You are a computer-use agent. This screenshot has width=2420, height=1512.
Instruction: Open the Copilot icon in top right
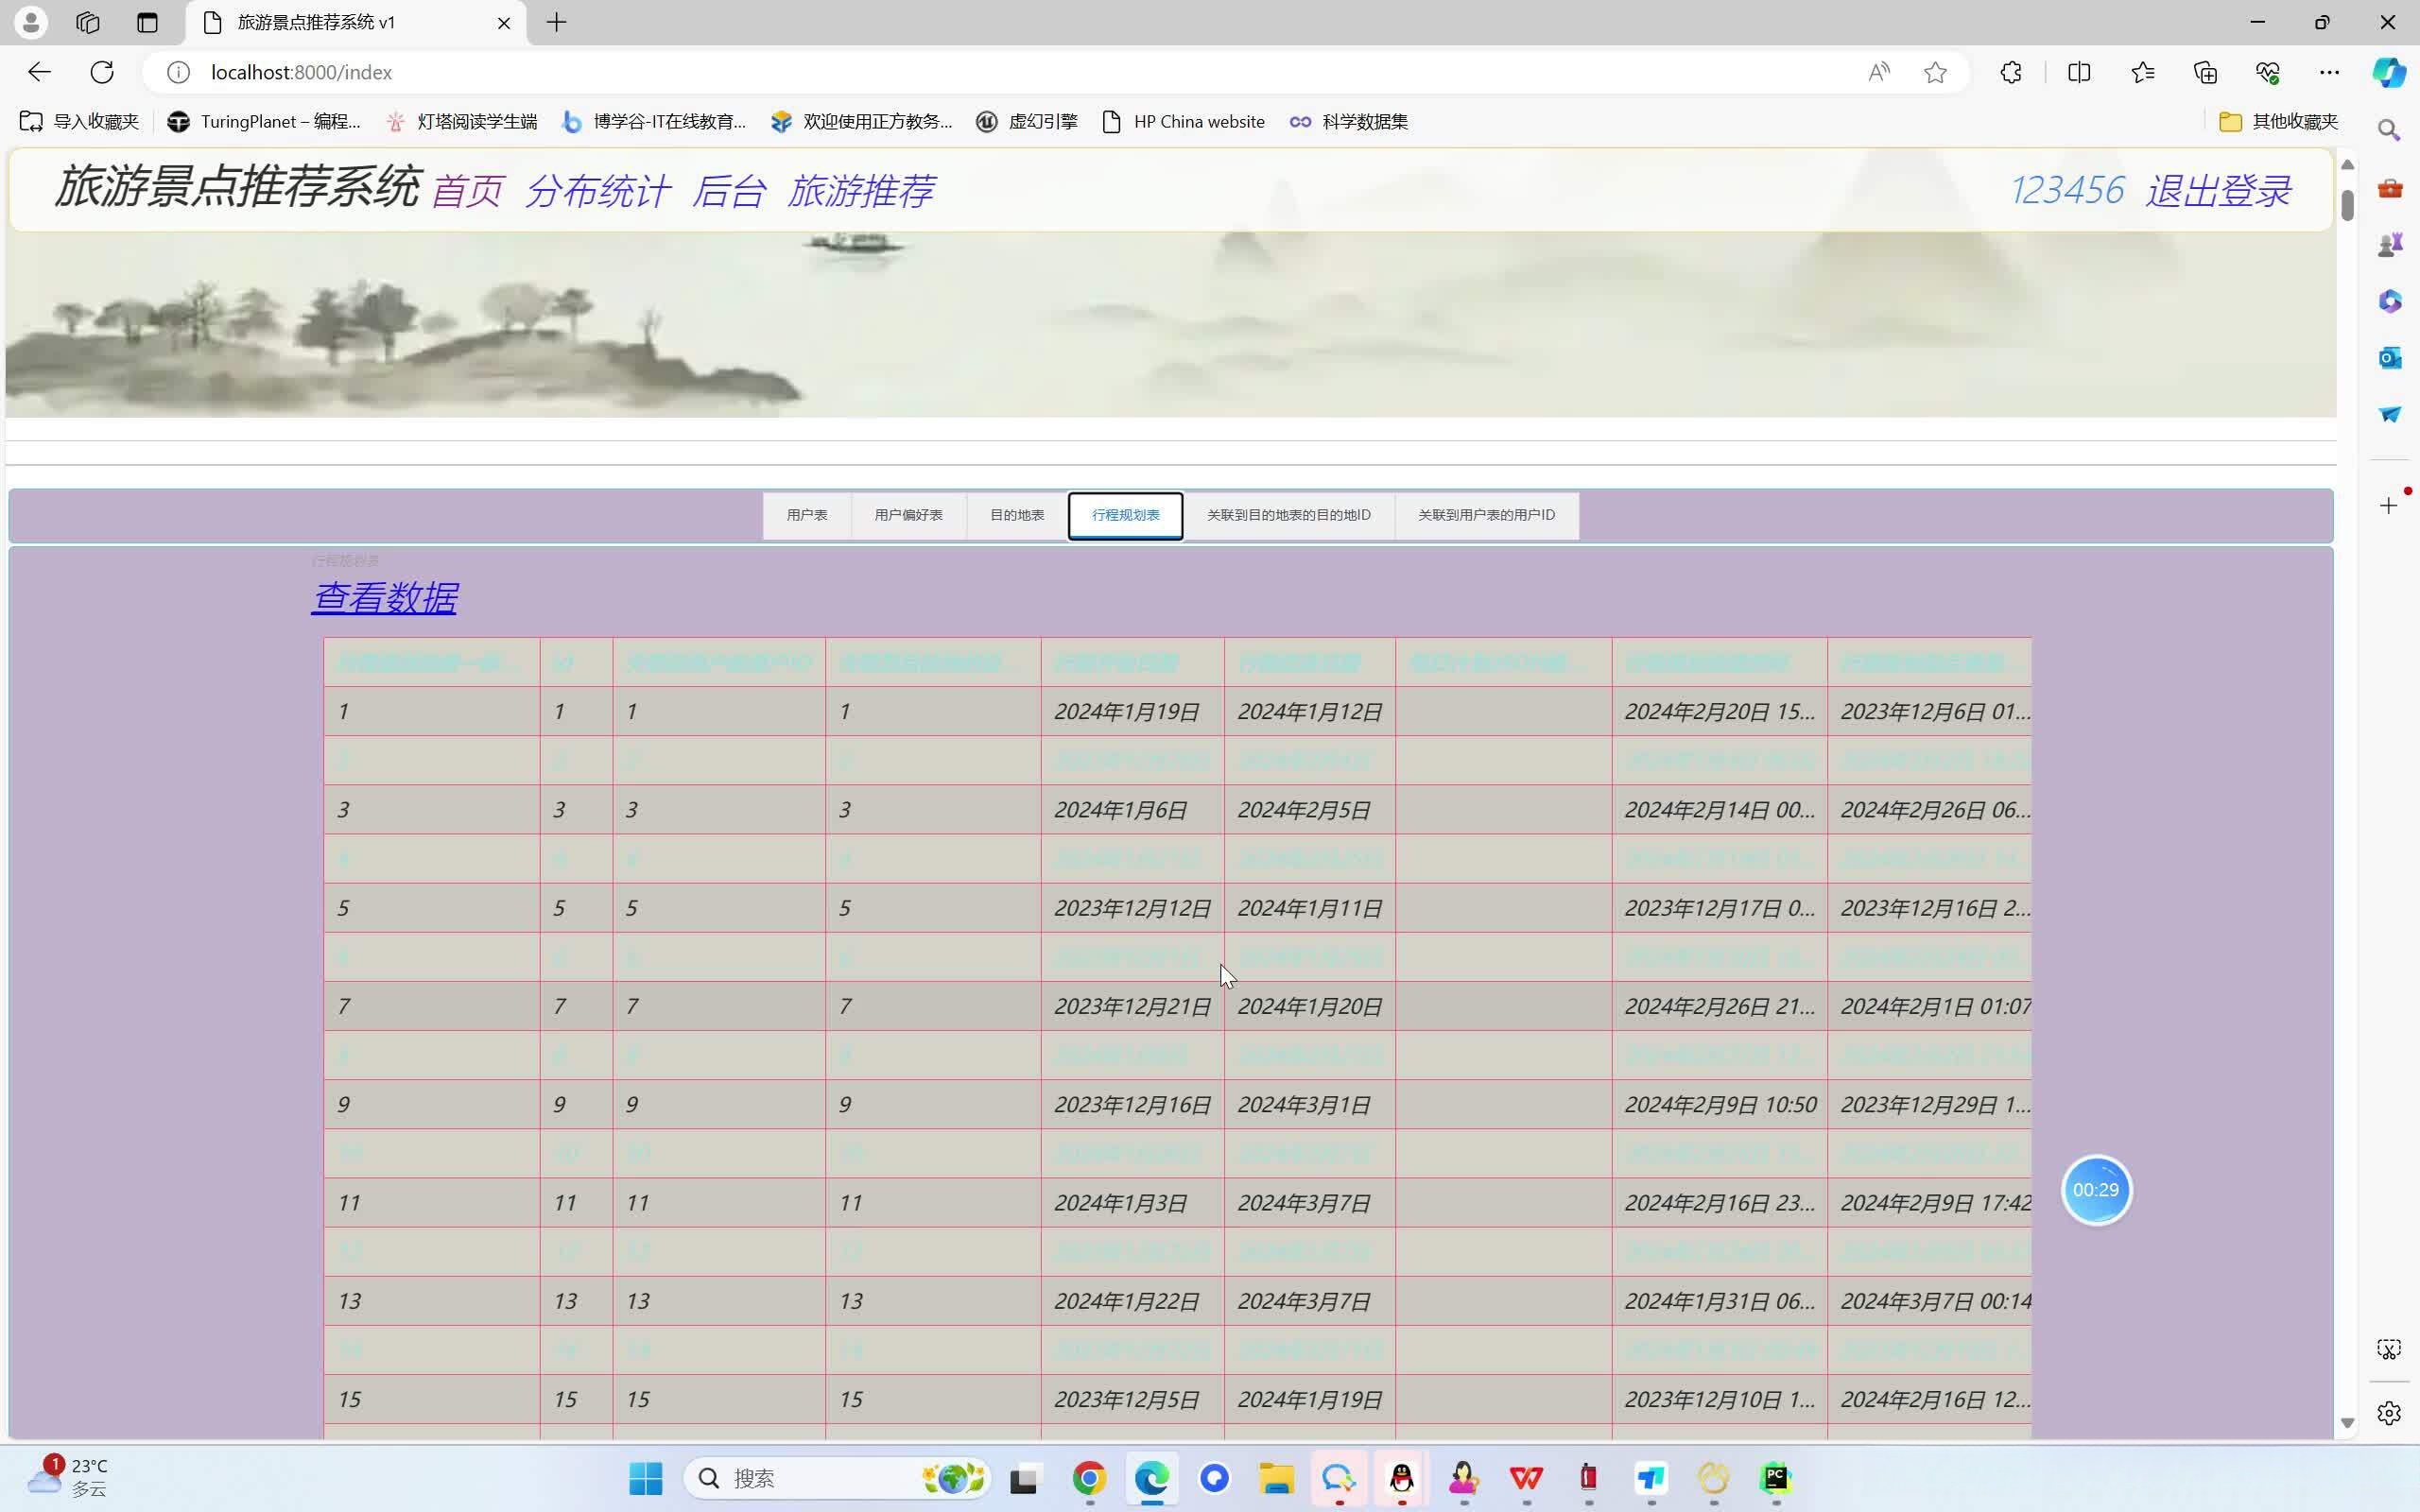(x=2389, y=72)
